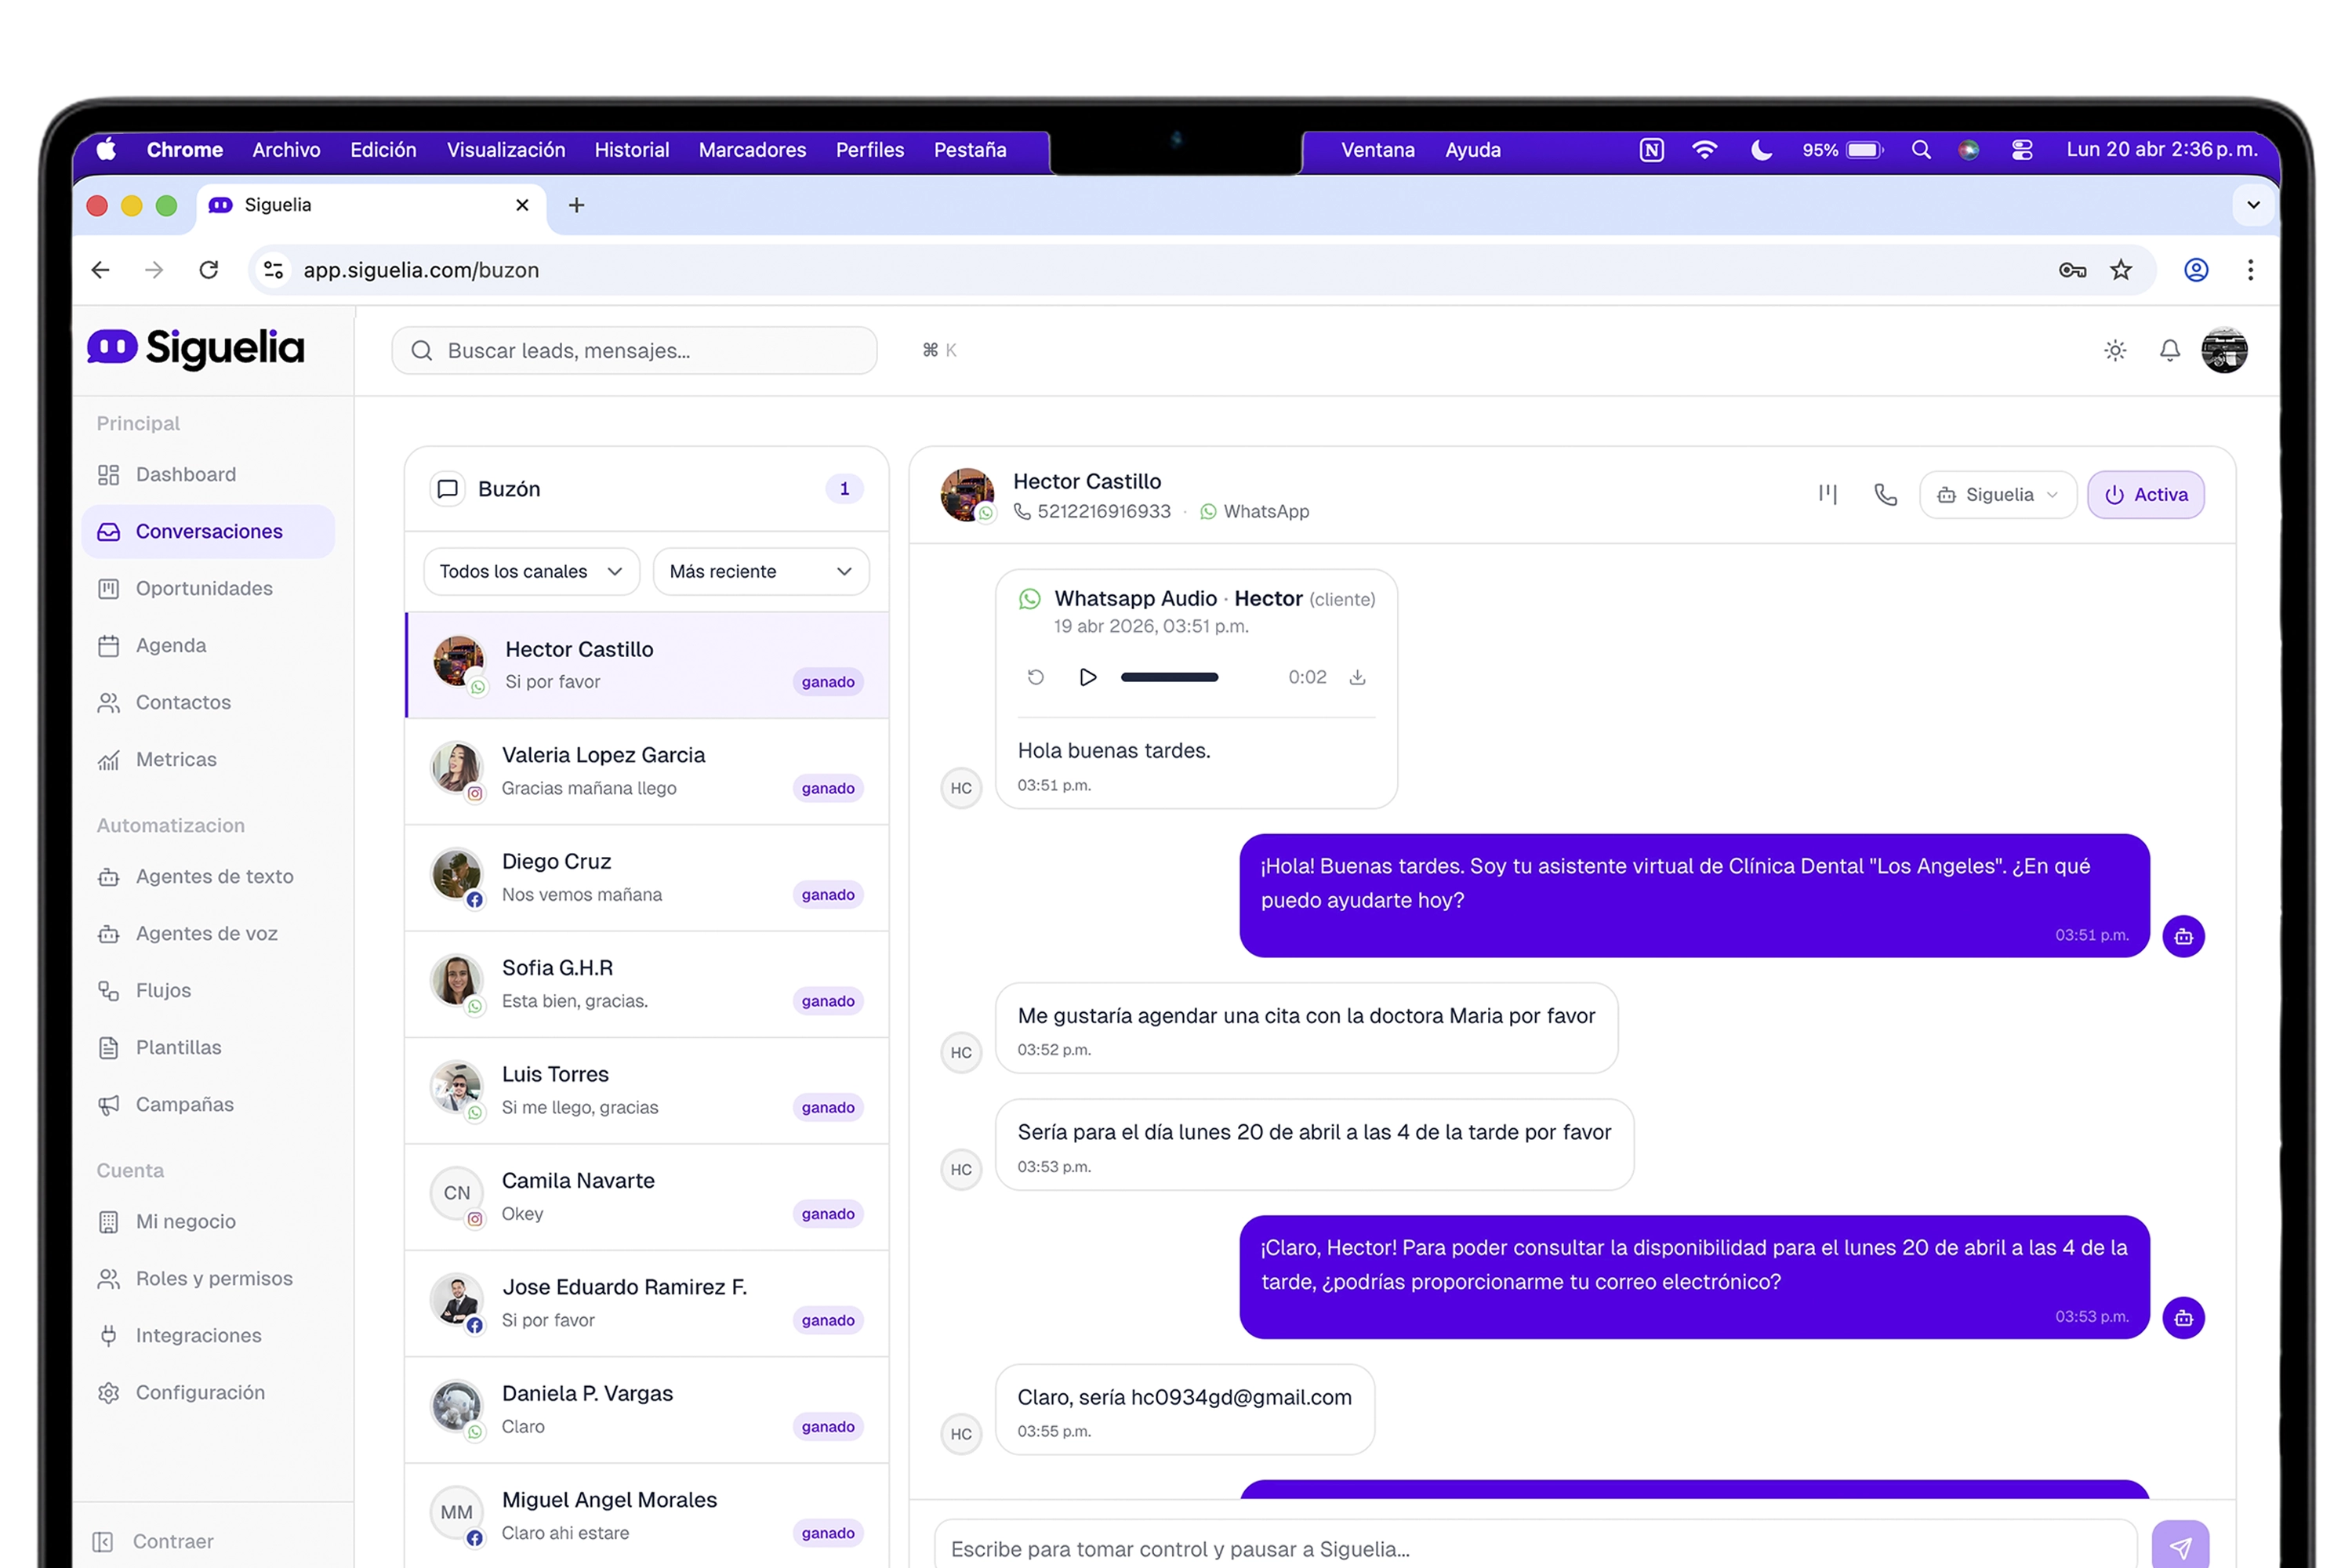Image resolution: width=2352 pixels, height=1568 pixels.
Task: Start a call with Hector Castillo
Action: [x=1884, y=494]
